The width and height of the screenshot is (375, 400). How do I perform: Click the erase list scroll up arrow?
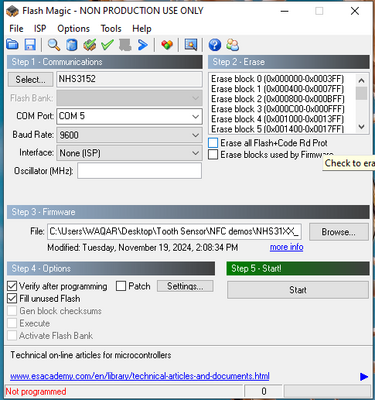pyautogui.click(x=361, y=80)
